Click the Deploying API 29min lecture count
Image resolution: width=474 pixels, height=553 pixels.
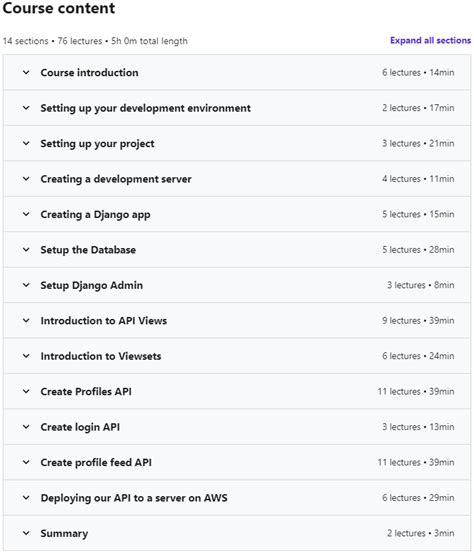pyautogui.click(x=418, y=498)
